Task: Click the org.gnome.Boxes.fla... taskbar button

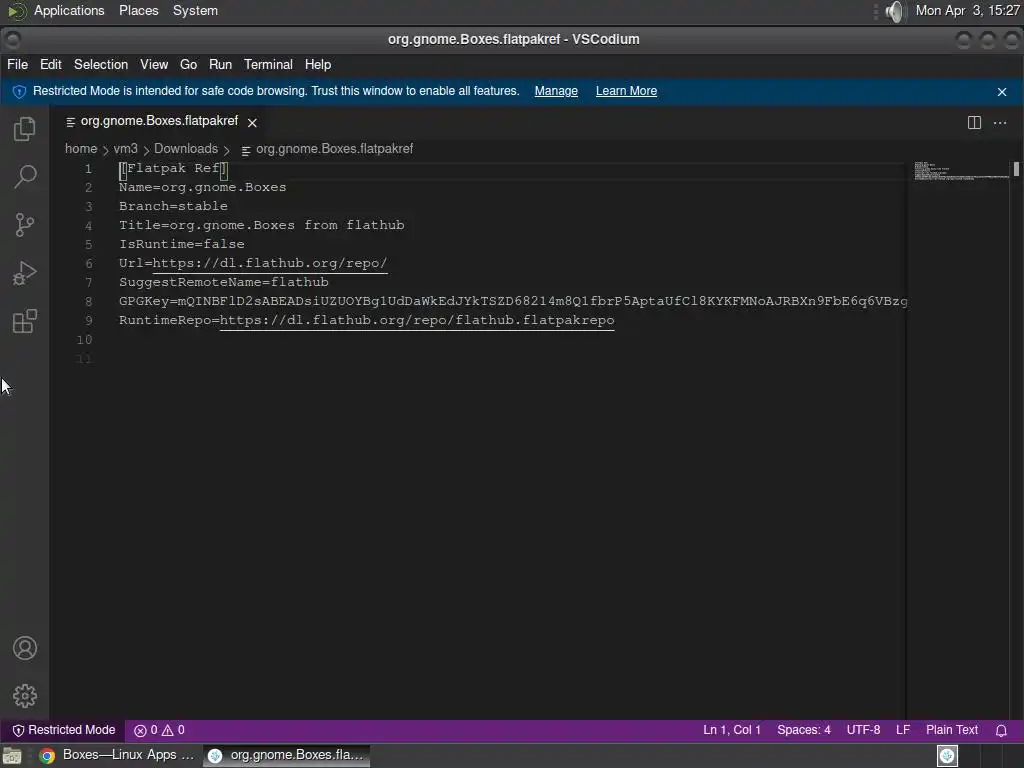Action: click(287, 756)
